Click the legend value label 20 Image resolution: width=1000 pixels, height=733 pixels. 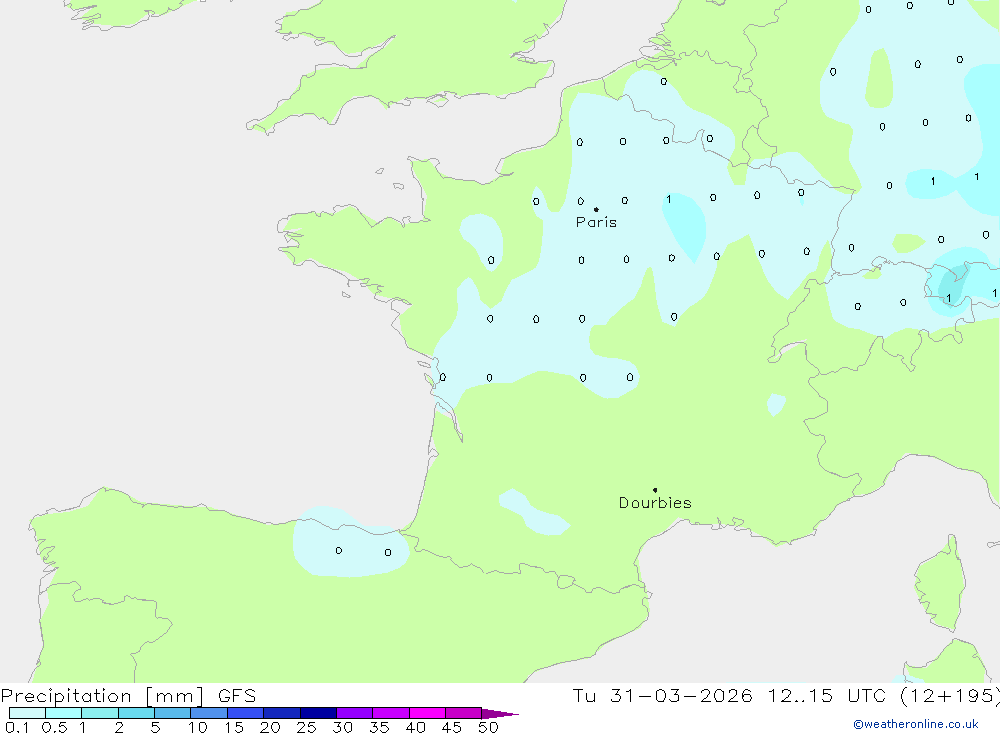pos(270,727)
